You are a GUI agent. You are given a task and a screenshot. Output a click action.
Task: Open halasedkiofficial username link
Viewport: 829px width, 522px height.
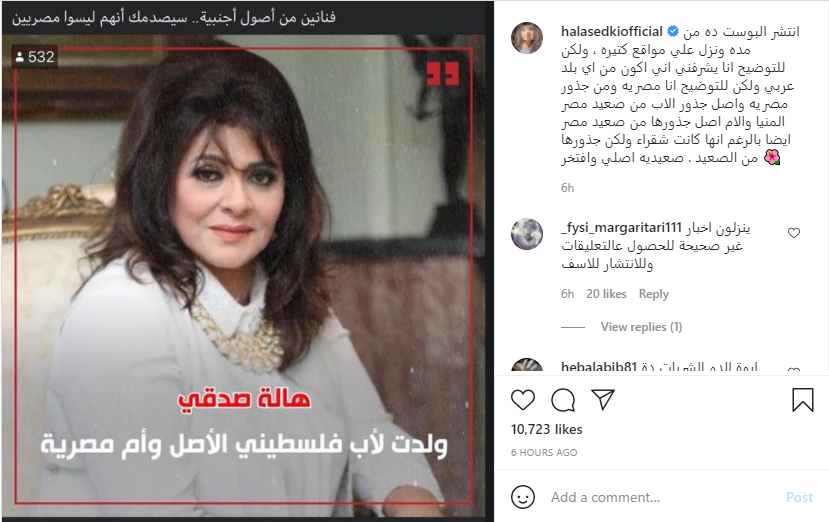coord(612,31)
